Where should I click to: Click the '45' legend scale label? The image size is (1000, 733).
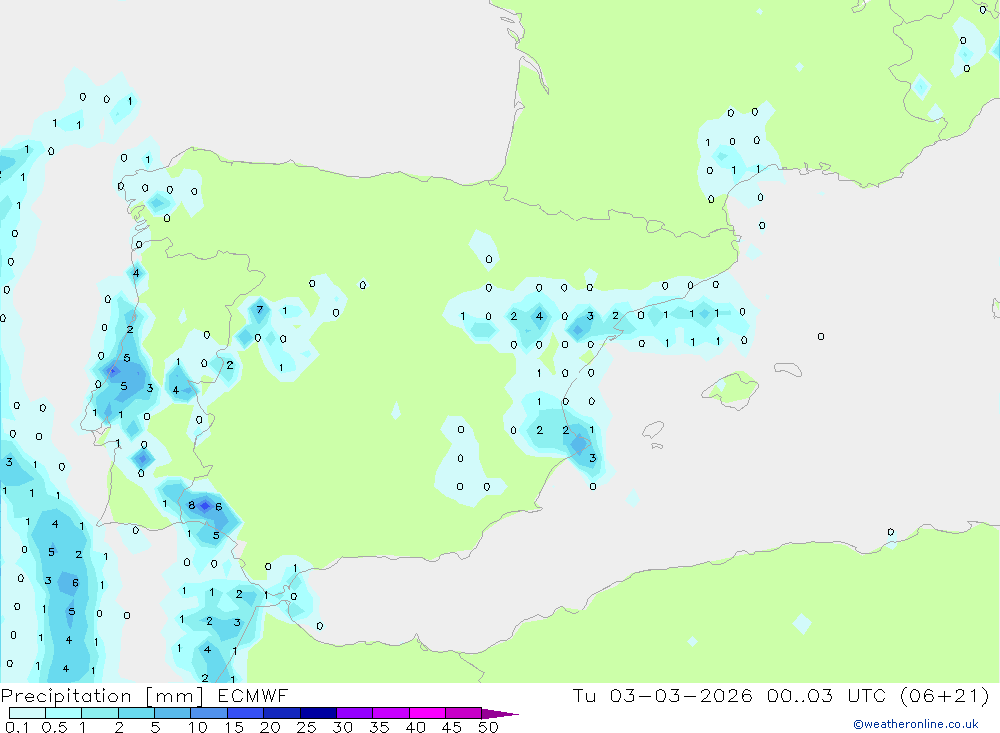452,727
